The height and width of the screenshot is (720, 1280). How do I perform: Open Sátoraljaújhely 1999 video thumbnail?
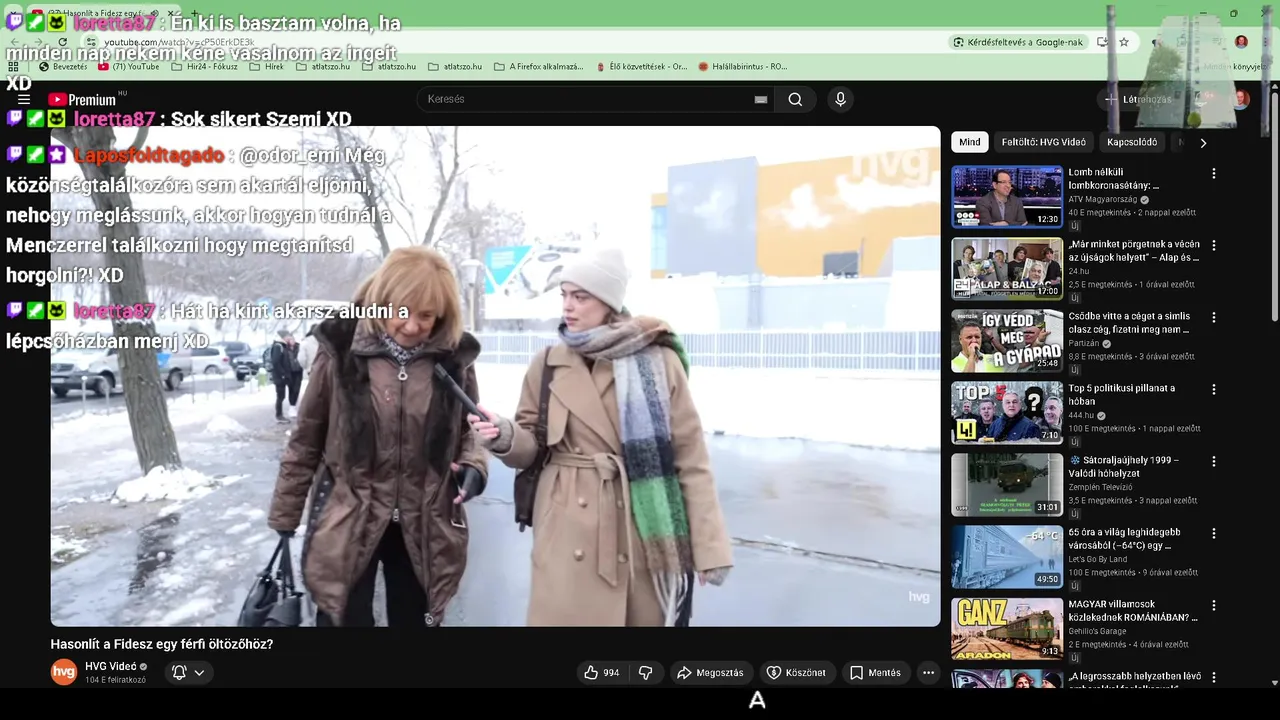[1007, 485]
